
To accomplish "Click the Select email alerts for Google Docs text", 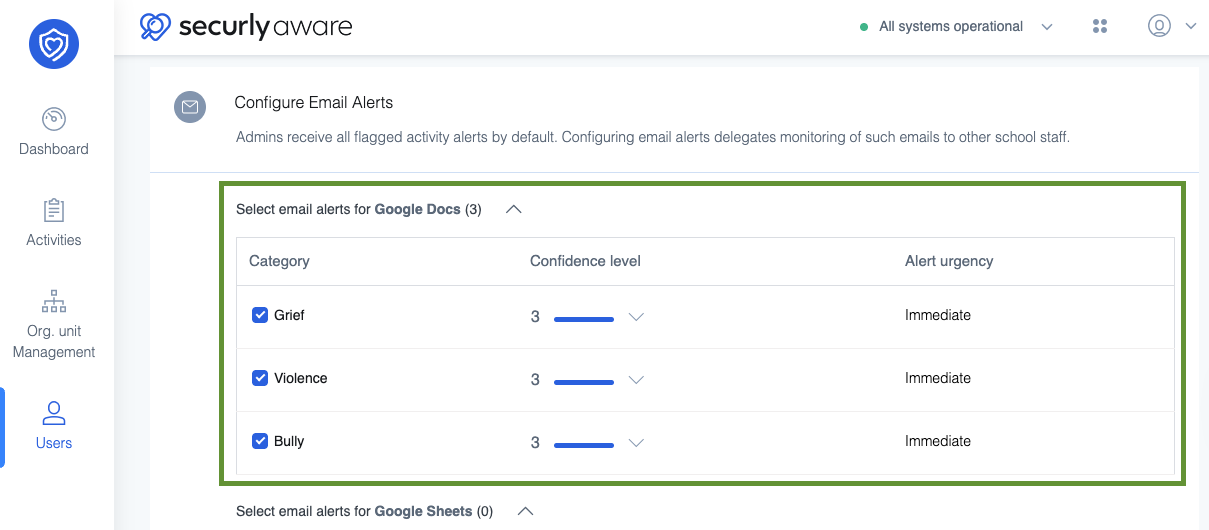I will tap(359, 210).
